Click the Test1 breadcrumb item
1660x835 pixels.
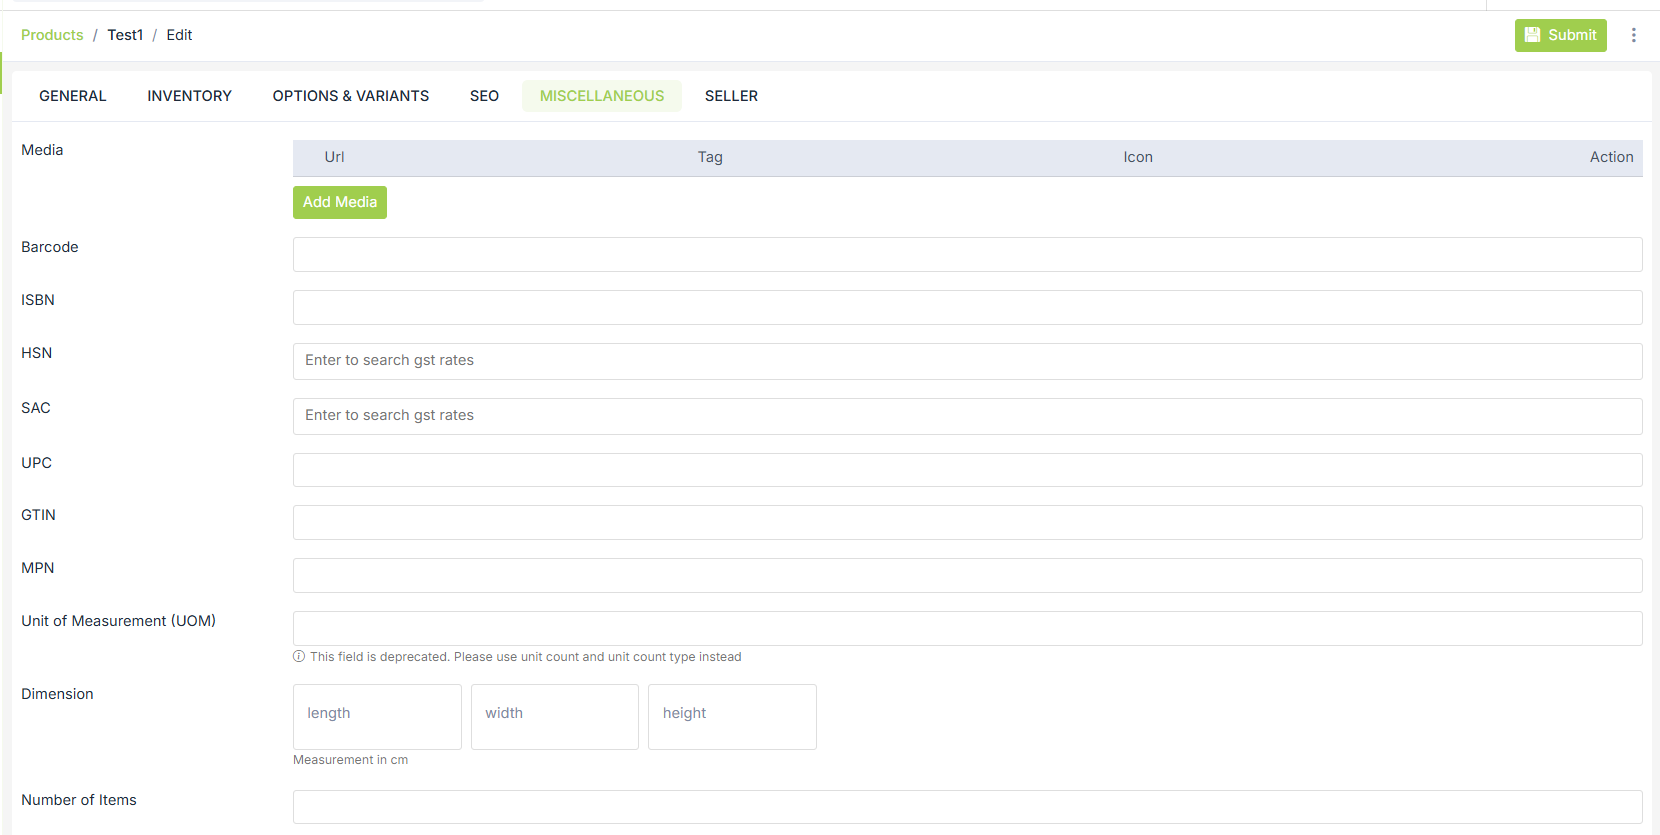pyautogui.click(x=125, y=35)
